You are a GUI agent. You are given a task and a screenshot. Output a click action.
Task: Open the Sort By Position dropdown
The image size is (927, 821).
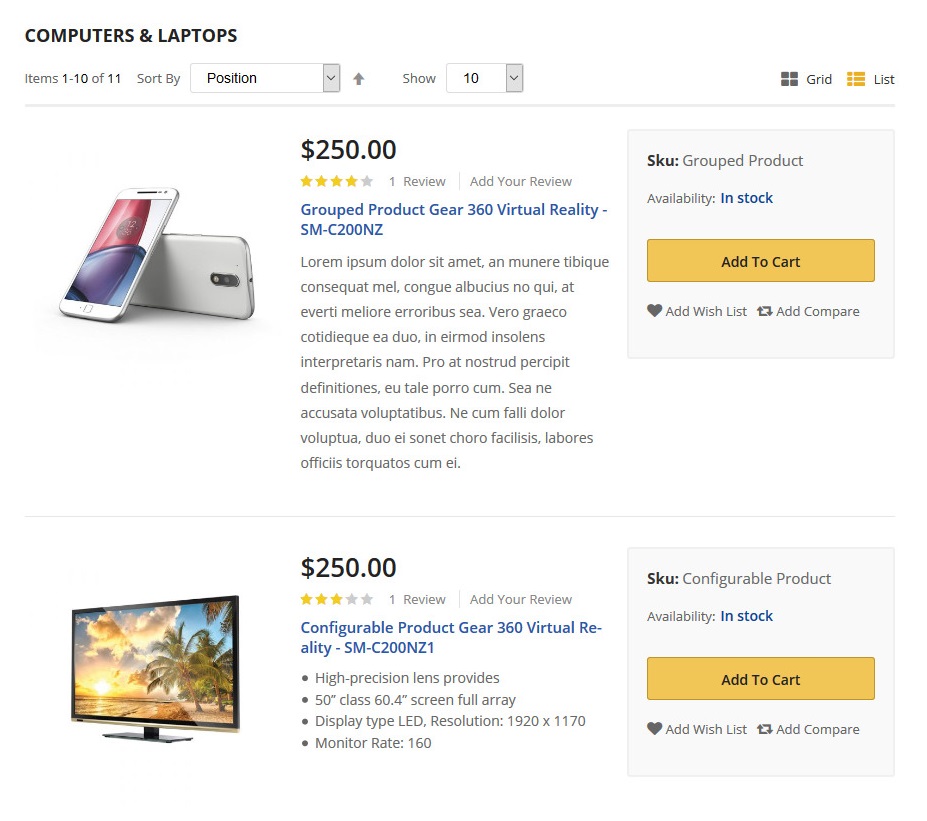pos(265,78)
